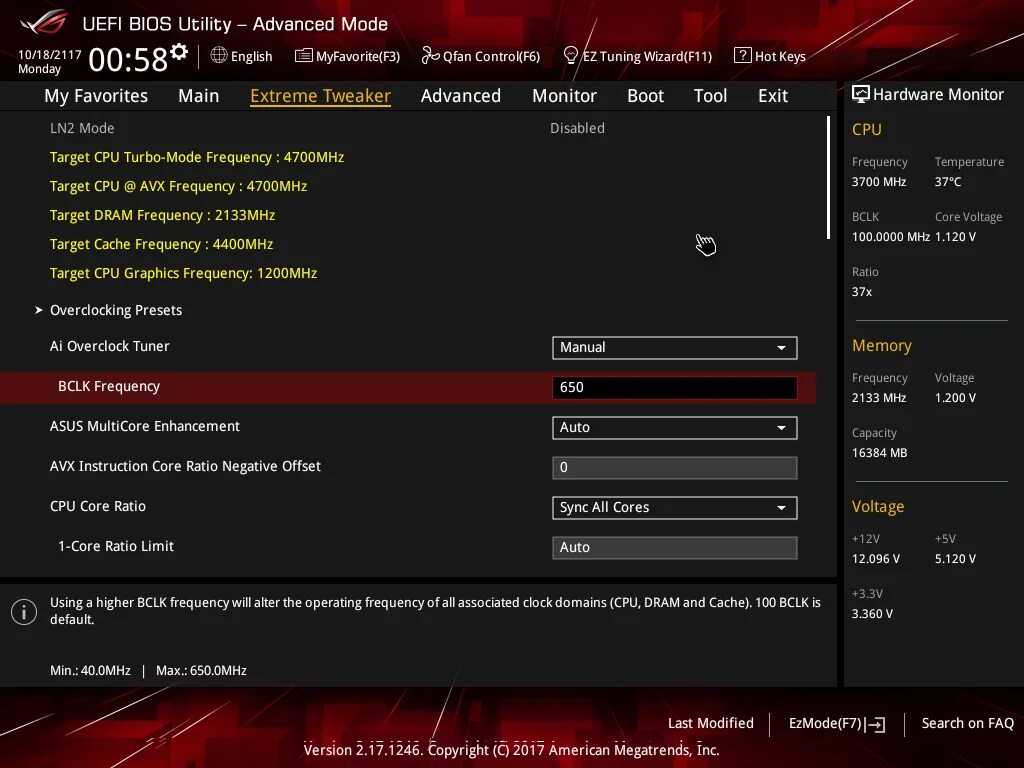1024x768 pixels.
Task: Click the Hot Keys question mark icon
Action: [x=743, y=56]
